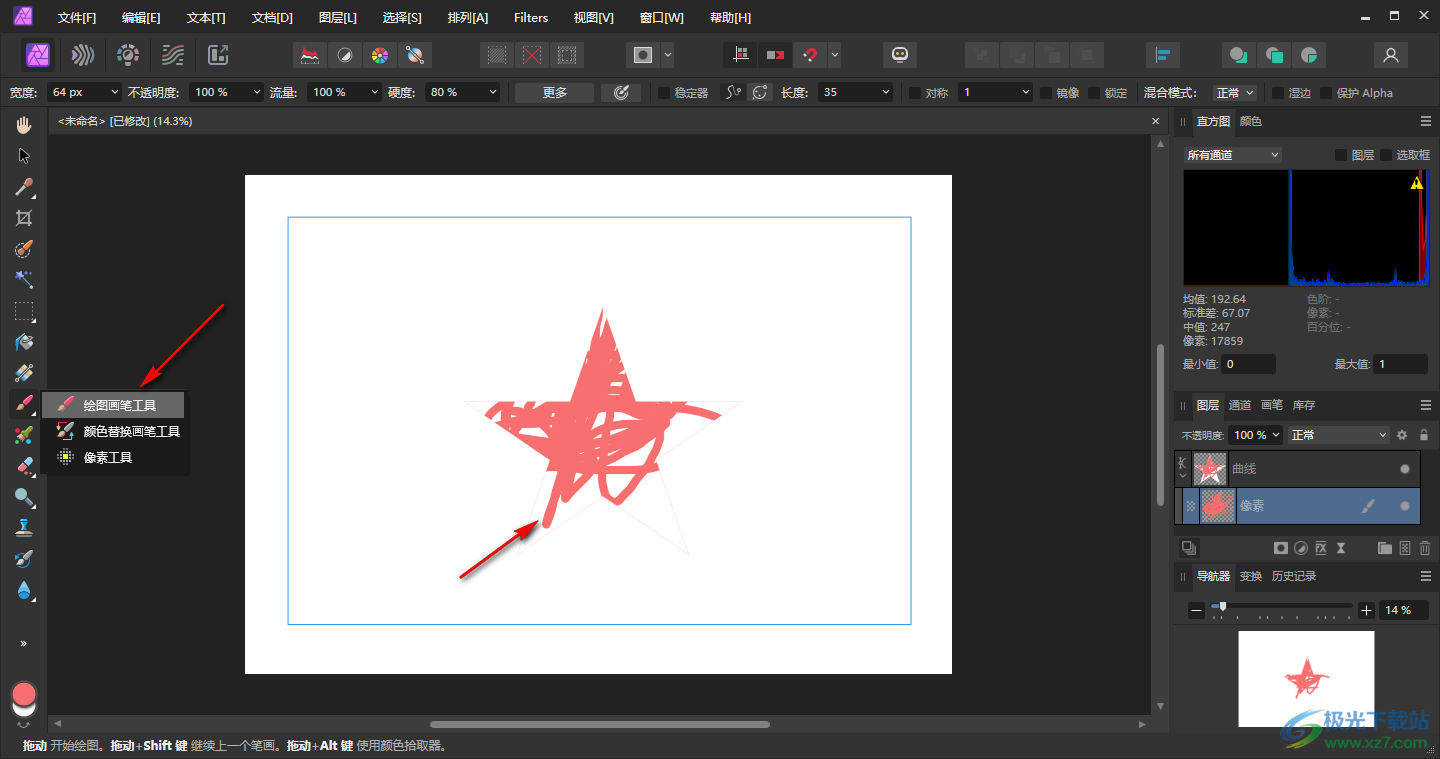Screen dimensions: 1440x759
Task: Enable the 对称 symmetry checkbox
Action: 915,93
